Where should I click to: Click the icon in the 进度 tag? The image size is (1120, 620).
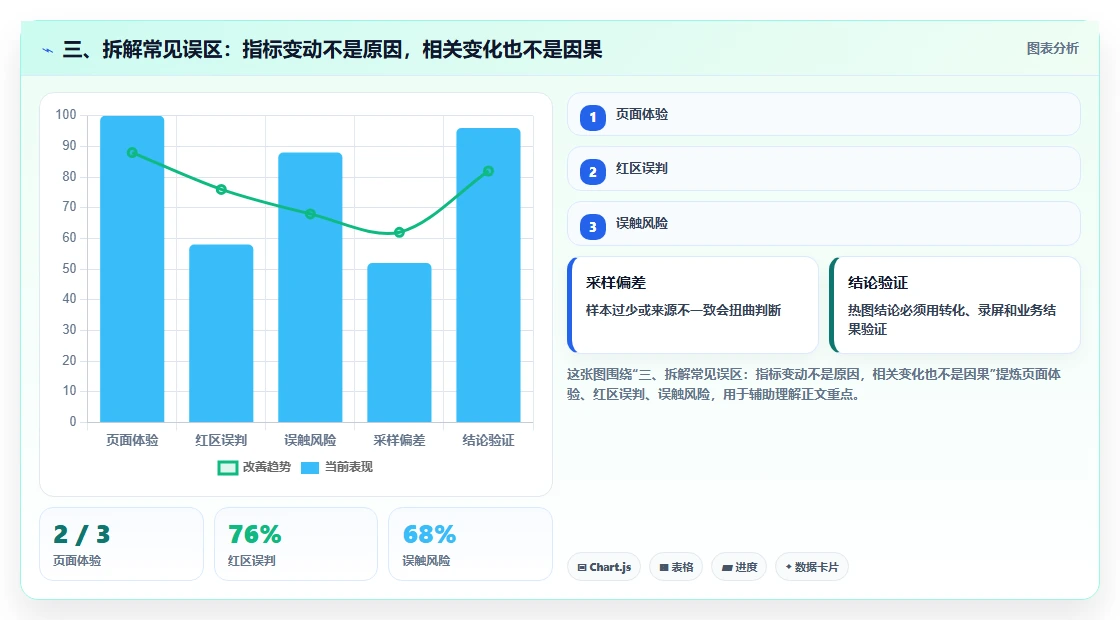tap(727, 567)
